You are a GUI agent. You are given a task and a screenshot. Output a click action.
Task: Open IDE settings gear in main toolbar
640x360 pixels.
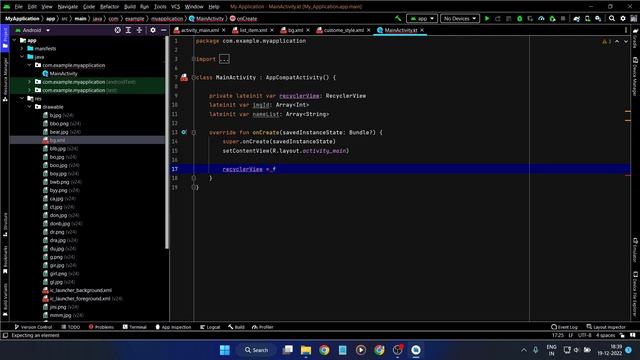pyautogui.click(x=623, y=18)
